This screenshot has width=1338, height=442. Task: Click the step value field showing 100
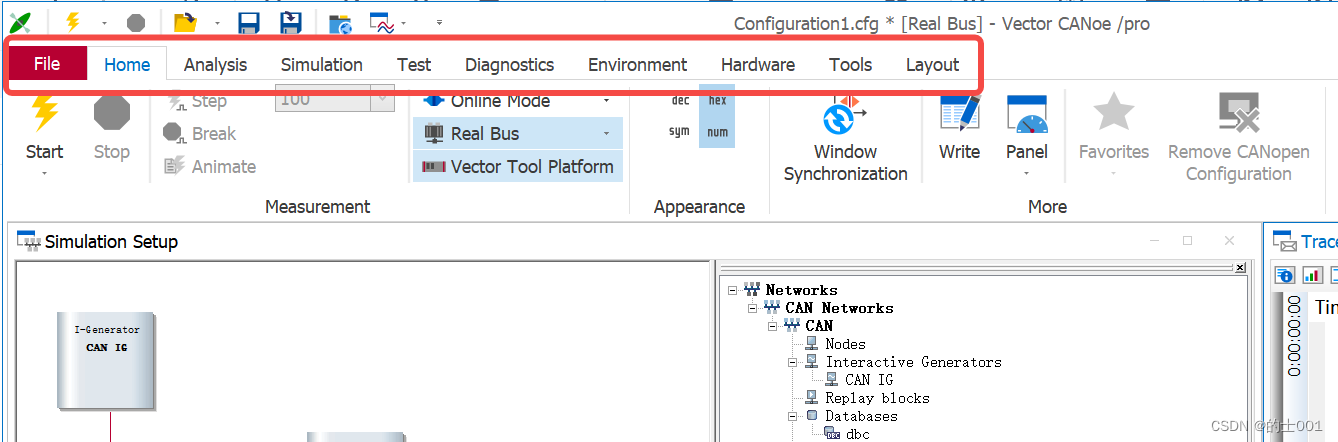tap(323, 100)
